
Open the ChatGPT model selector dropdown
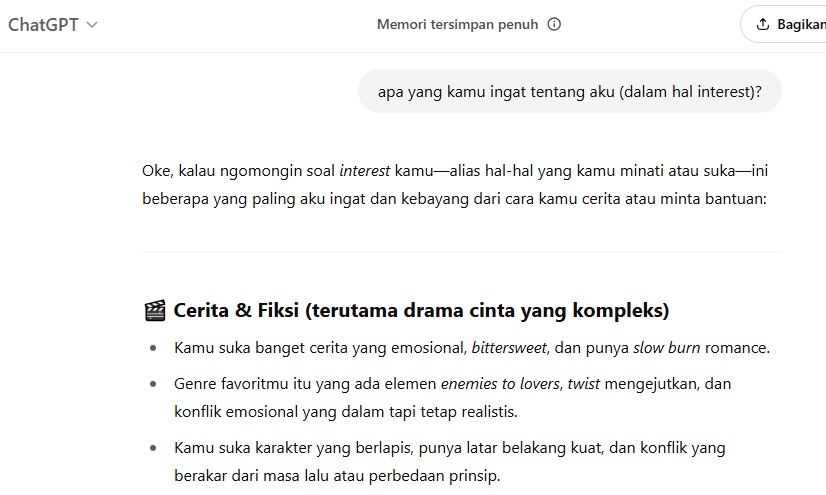[53, 25]
